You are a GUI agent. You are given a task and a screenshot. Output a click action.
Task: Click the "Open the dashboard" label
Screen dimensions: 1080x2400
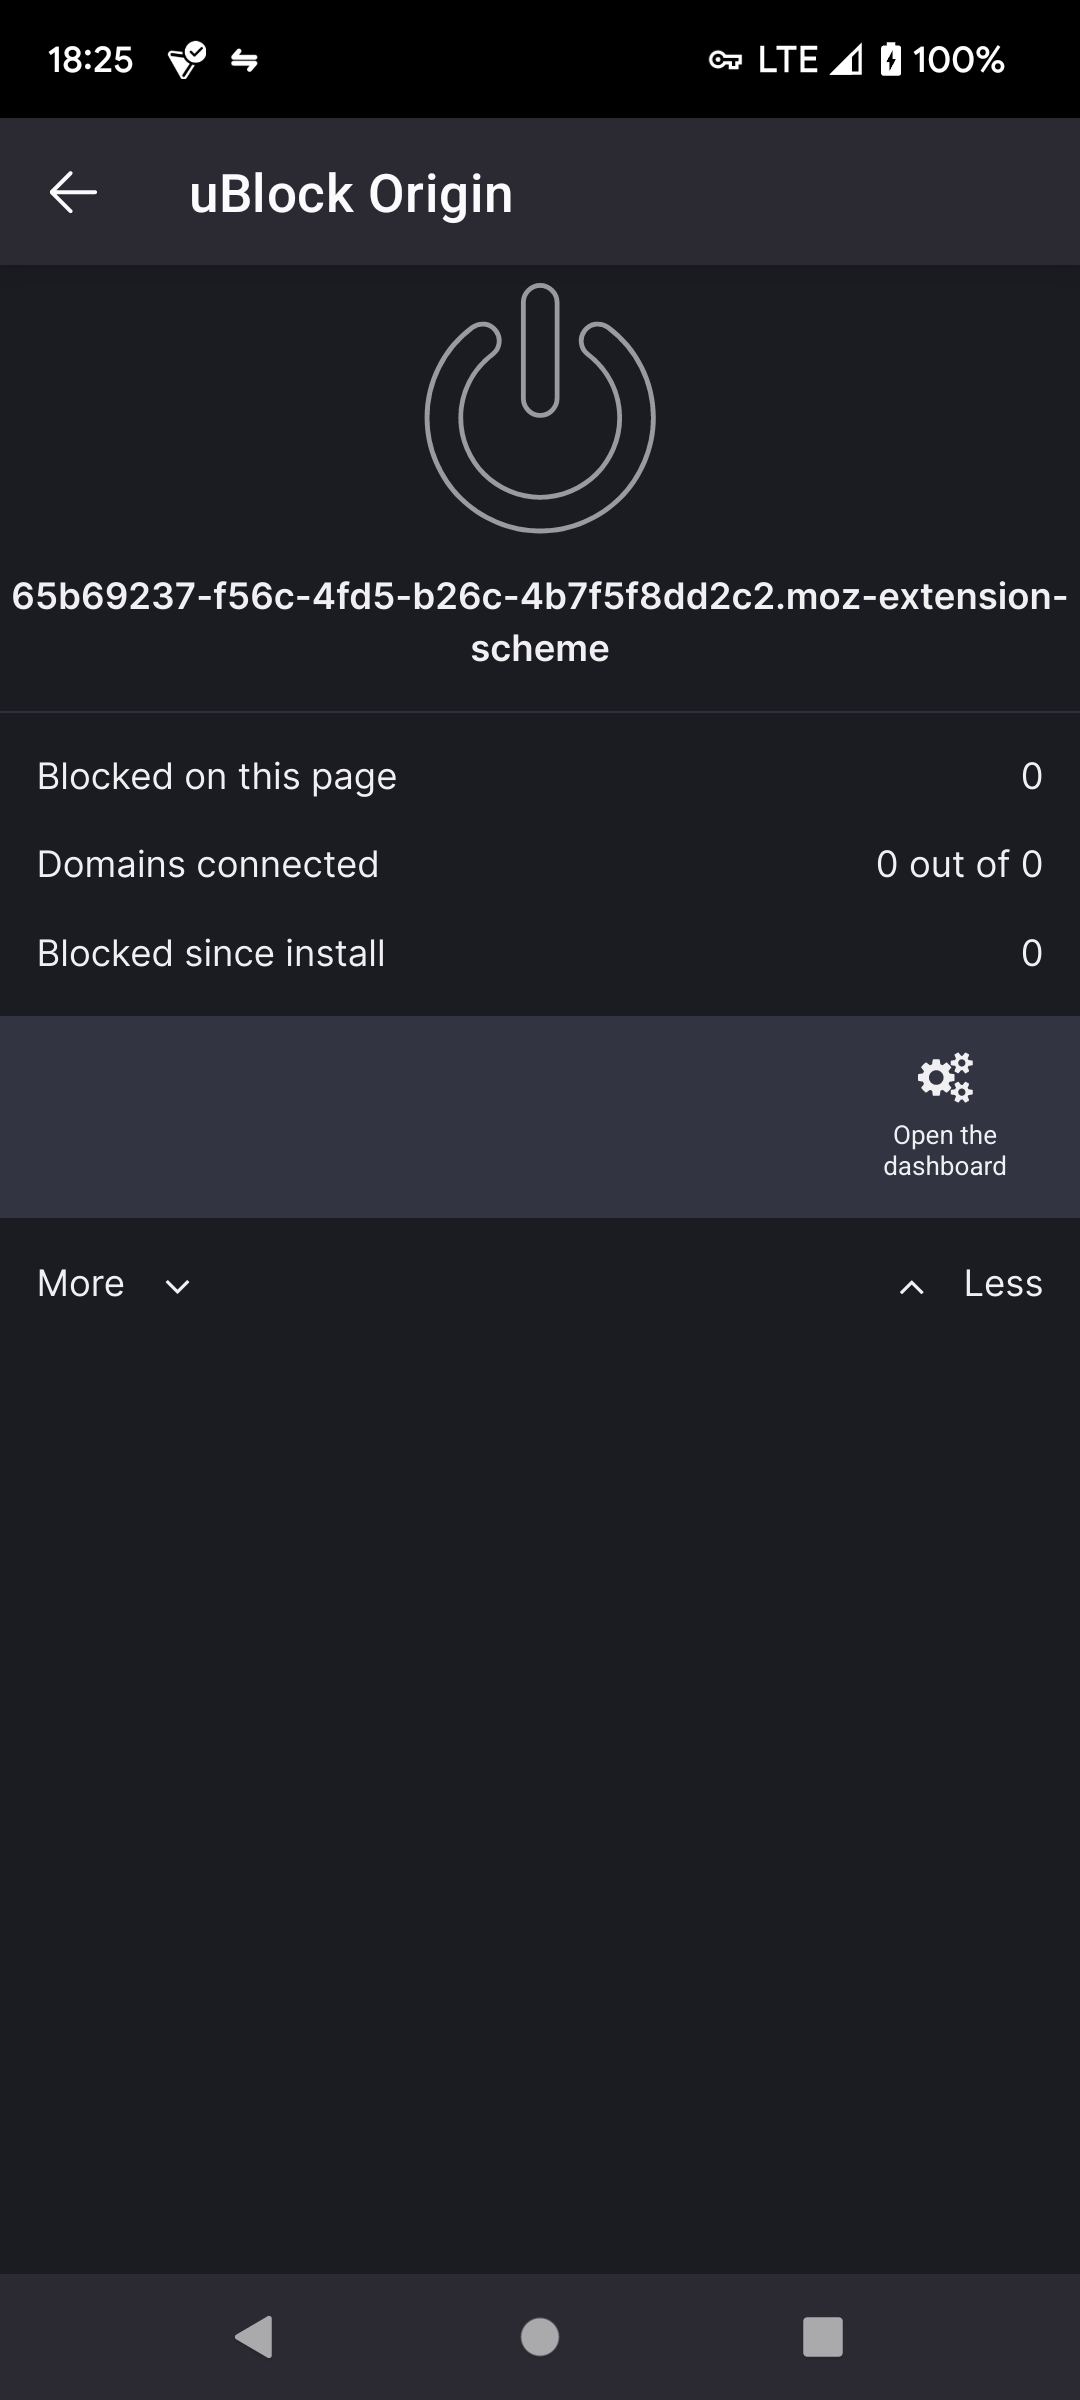945,1151
